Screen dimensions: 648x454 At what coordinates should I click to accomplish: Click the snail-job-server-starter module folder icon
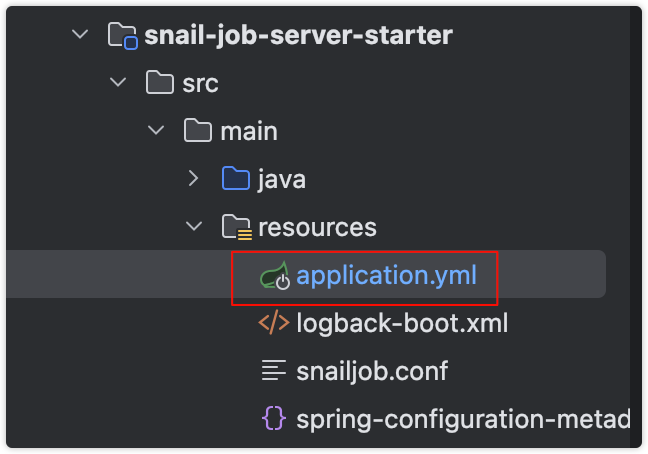pyautogui.click(x=121, y=36)
